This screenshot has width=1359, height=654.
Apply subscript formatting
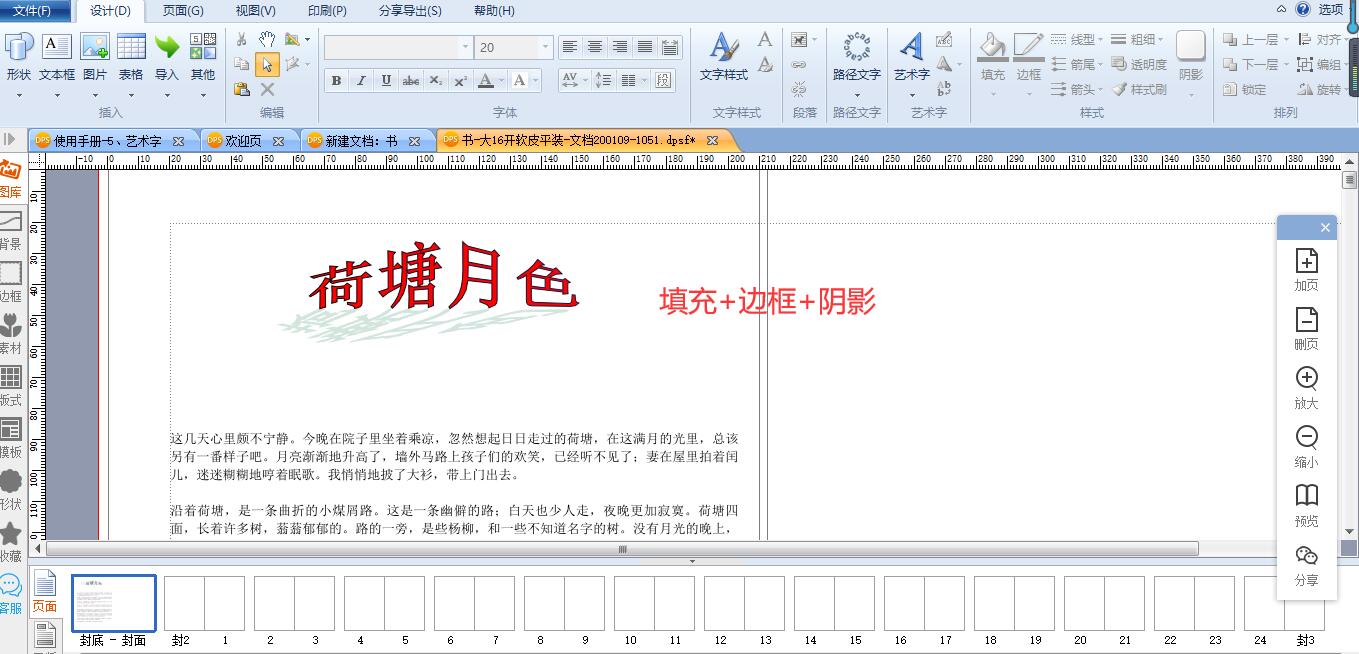436,80
